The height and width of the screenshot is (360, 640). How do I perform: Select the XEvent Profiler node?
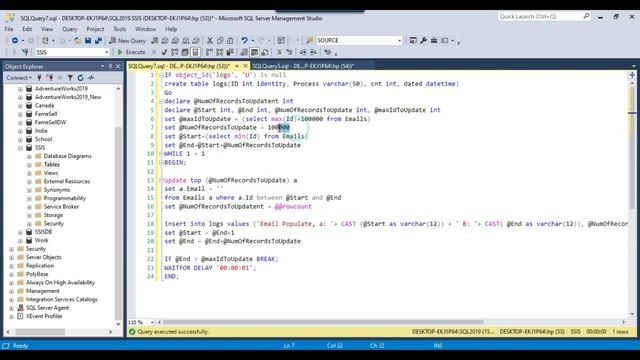click(x=44, y=316)
